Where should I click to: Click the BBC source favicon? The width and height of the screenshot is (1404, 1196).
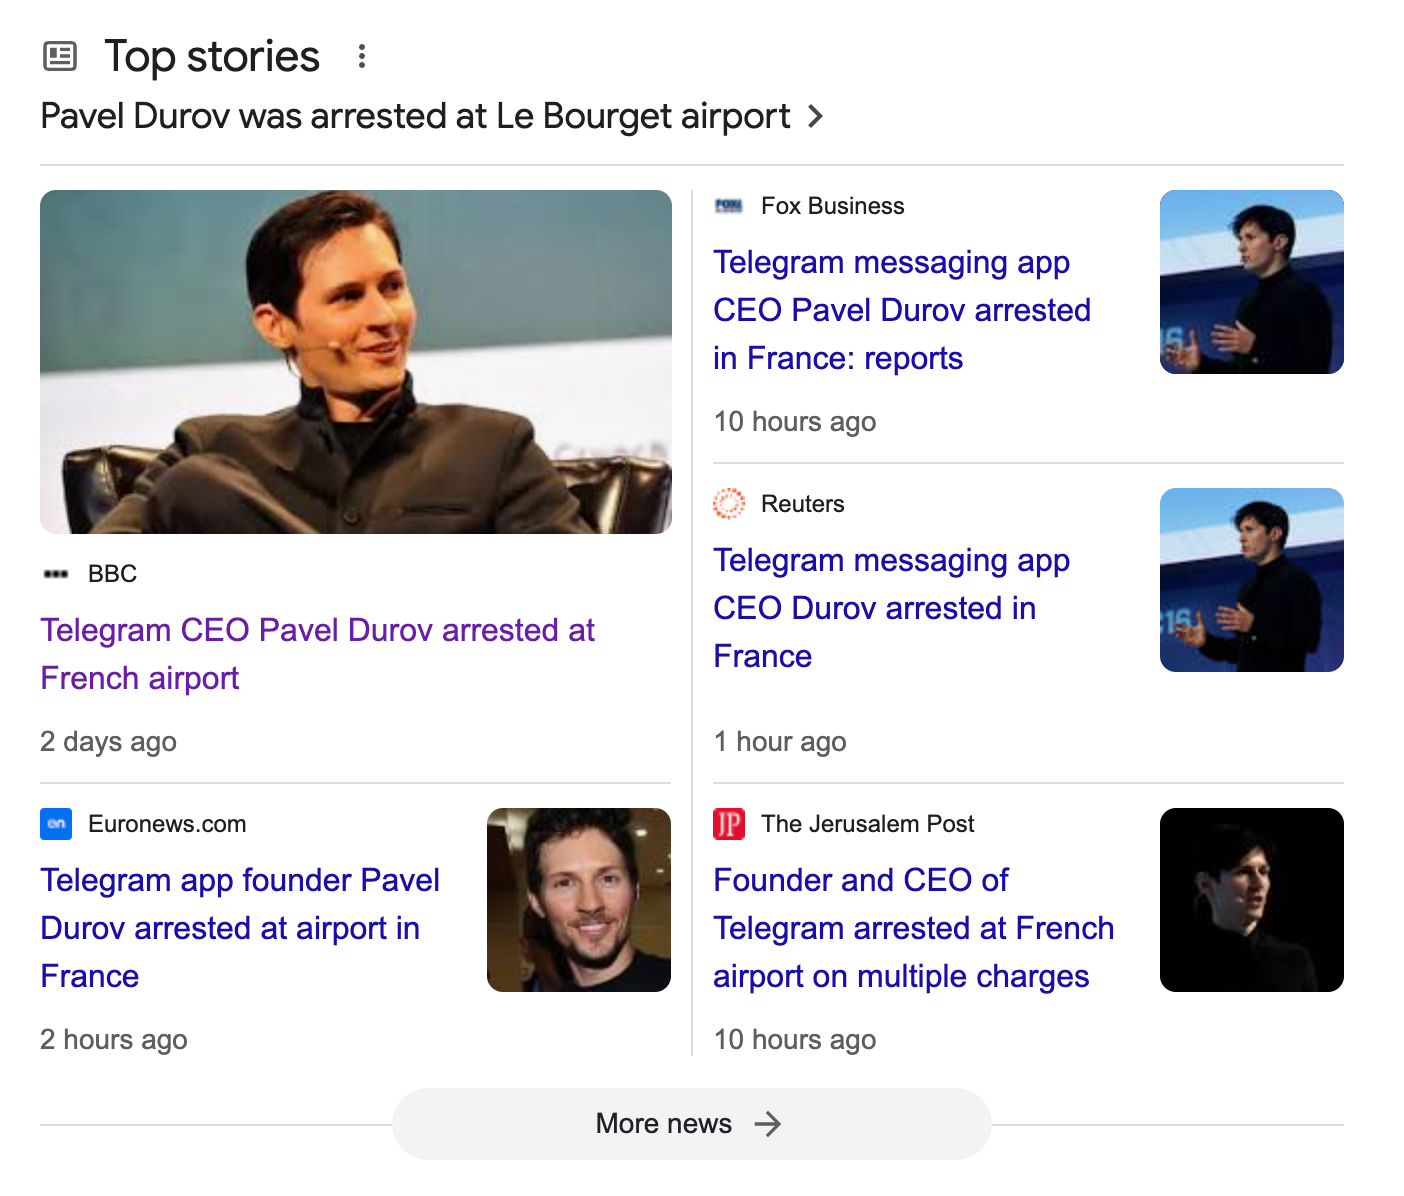[56, 574]
